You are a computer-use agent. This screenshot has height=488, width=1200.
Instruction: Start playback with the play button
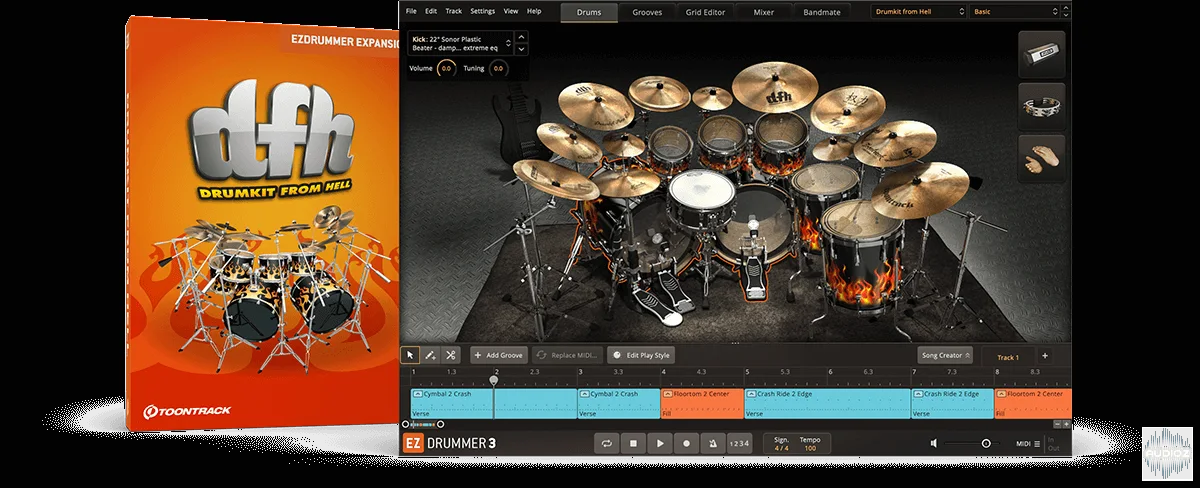(x=659, y=442)
